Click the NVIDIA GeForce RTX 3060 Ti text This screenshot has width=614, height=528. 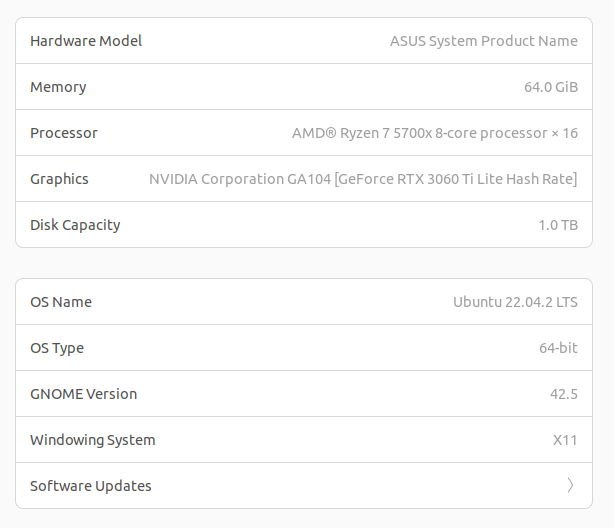click(363, 179)
